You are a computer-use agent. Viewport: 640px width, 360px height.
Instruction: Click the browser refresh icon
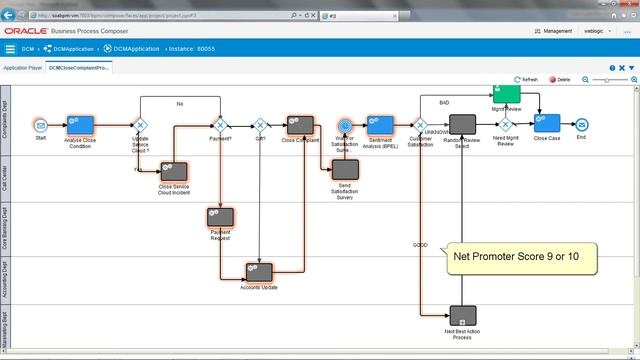[307, 16]
